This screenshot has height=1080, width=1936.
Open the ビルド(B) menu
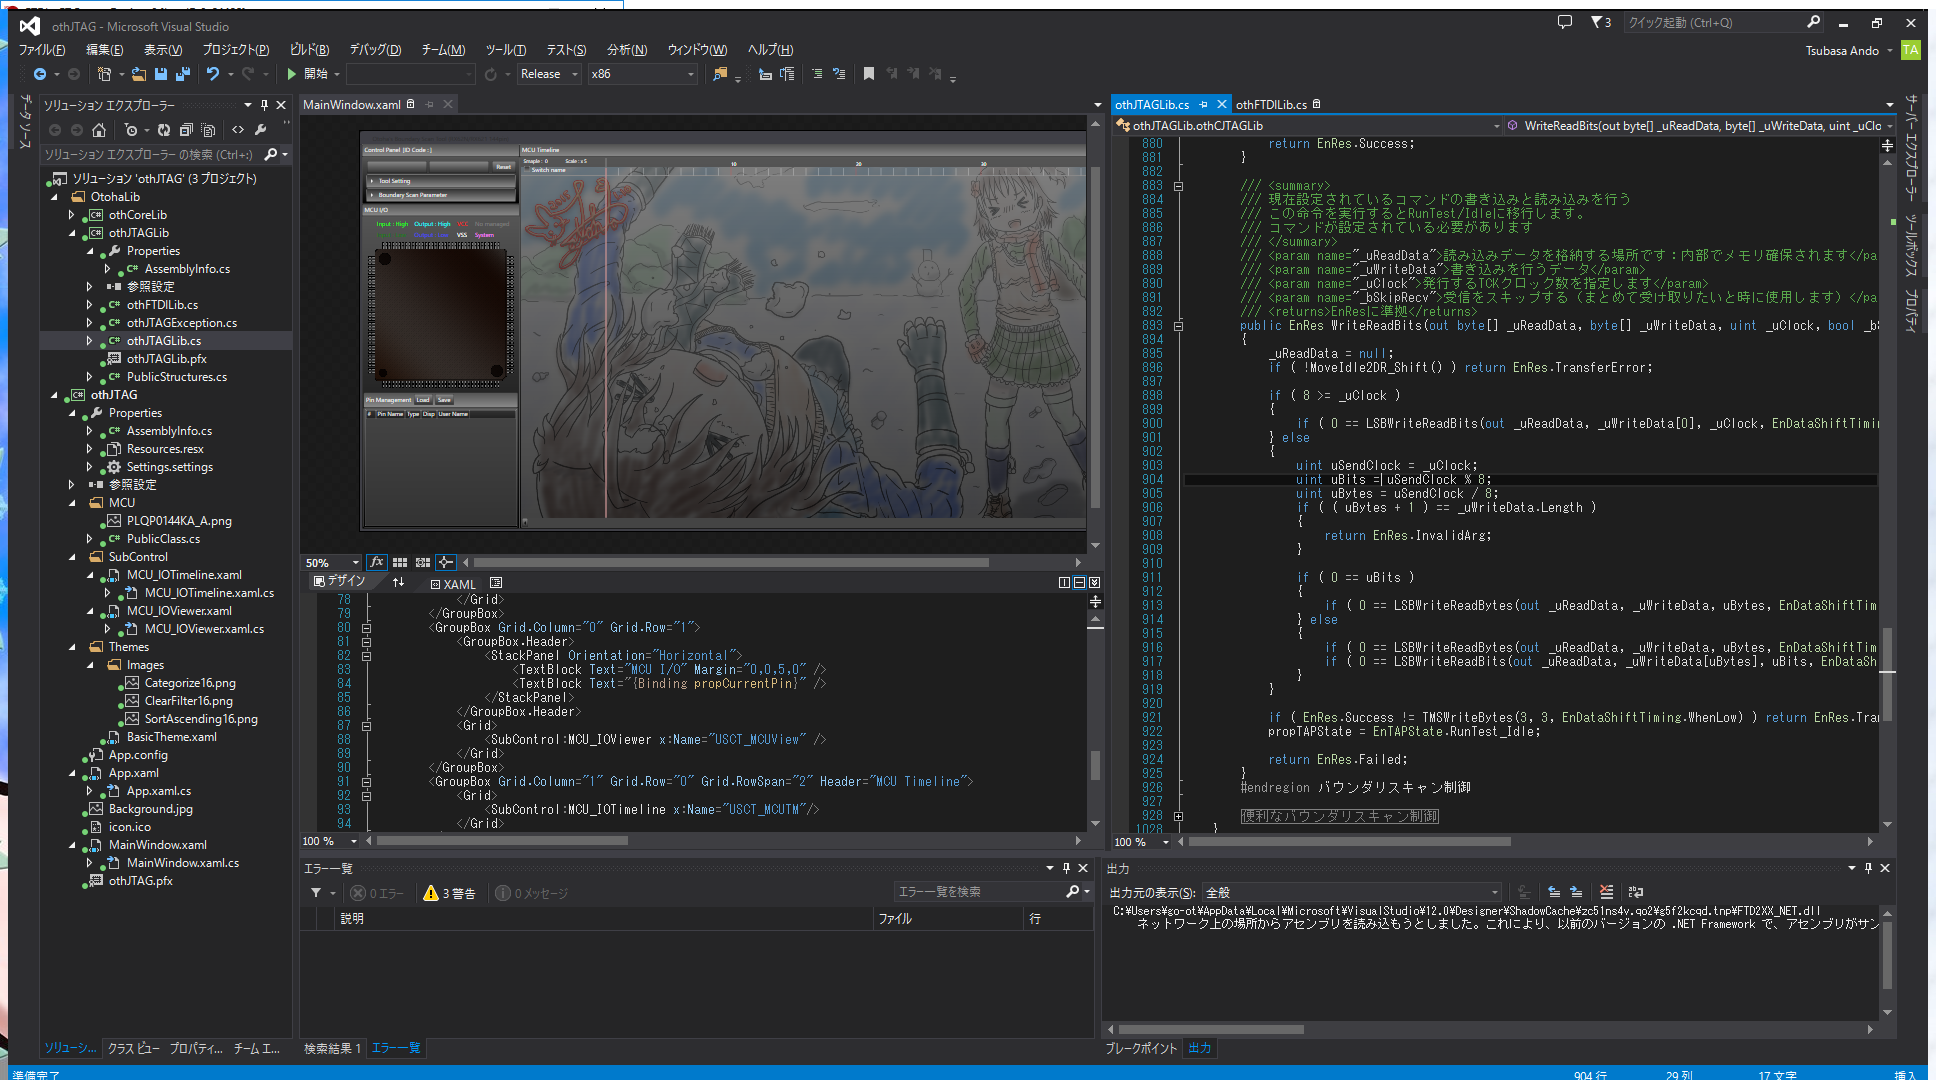[309, 49]
